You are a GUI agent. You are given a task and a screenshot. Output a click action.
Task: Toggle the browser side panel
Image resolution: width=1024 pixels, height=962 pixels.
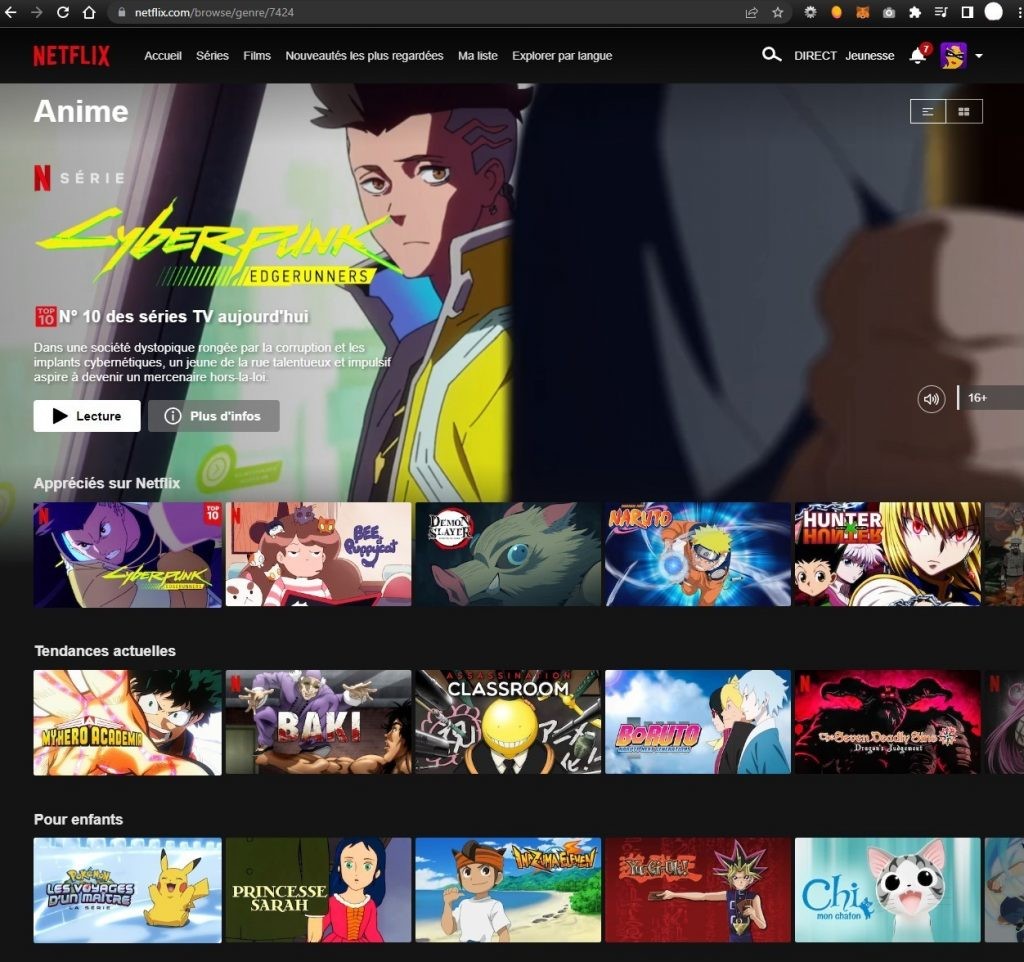pyautogui.click(x=967, y=12)
